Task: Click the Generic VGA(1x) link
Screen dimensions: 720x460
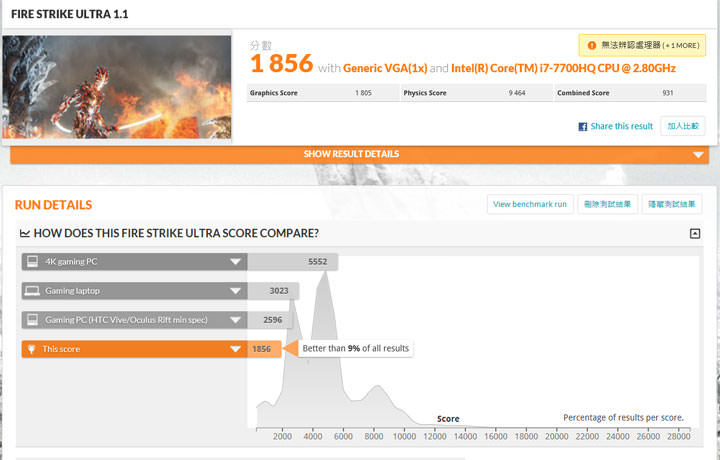Action: (x=385, y=68)
